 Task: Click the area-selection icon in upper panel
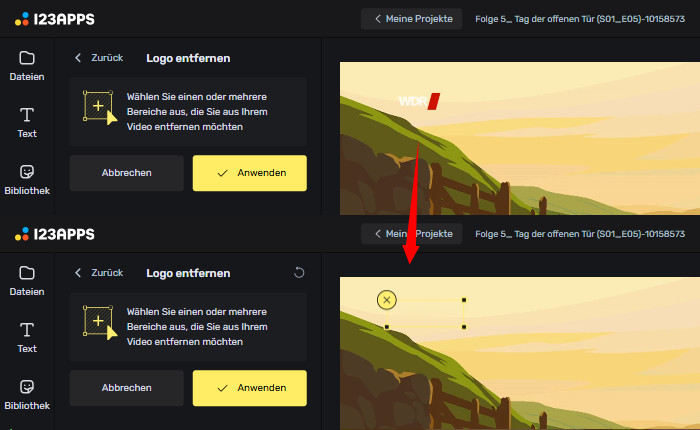(100, 107)
